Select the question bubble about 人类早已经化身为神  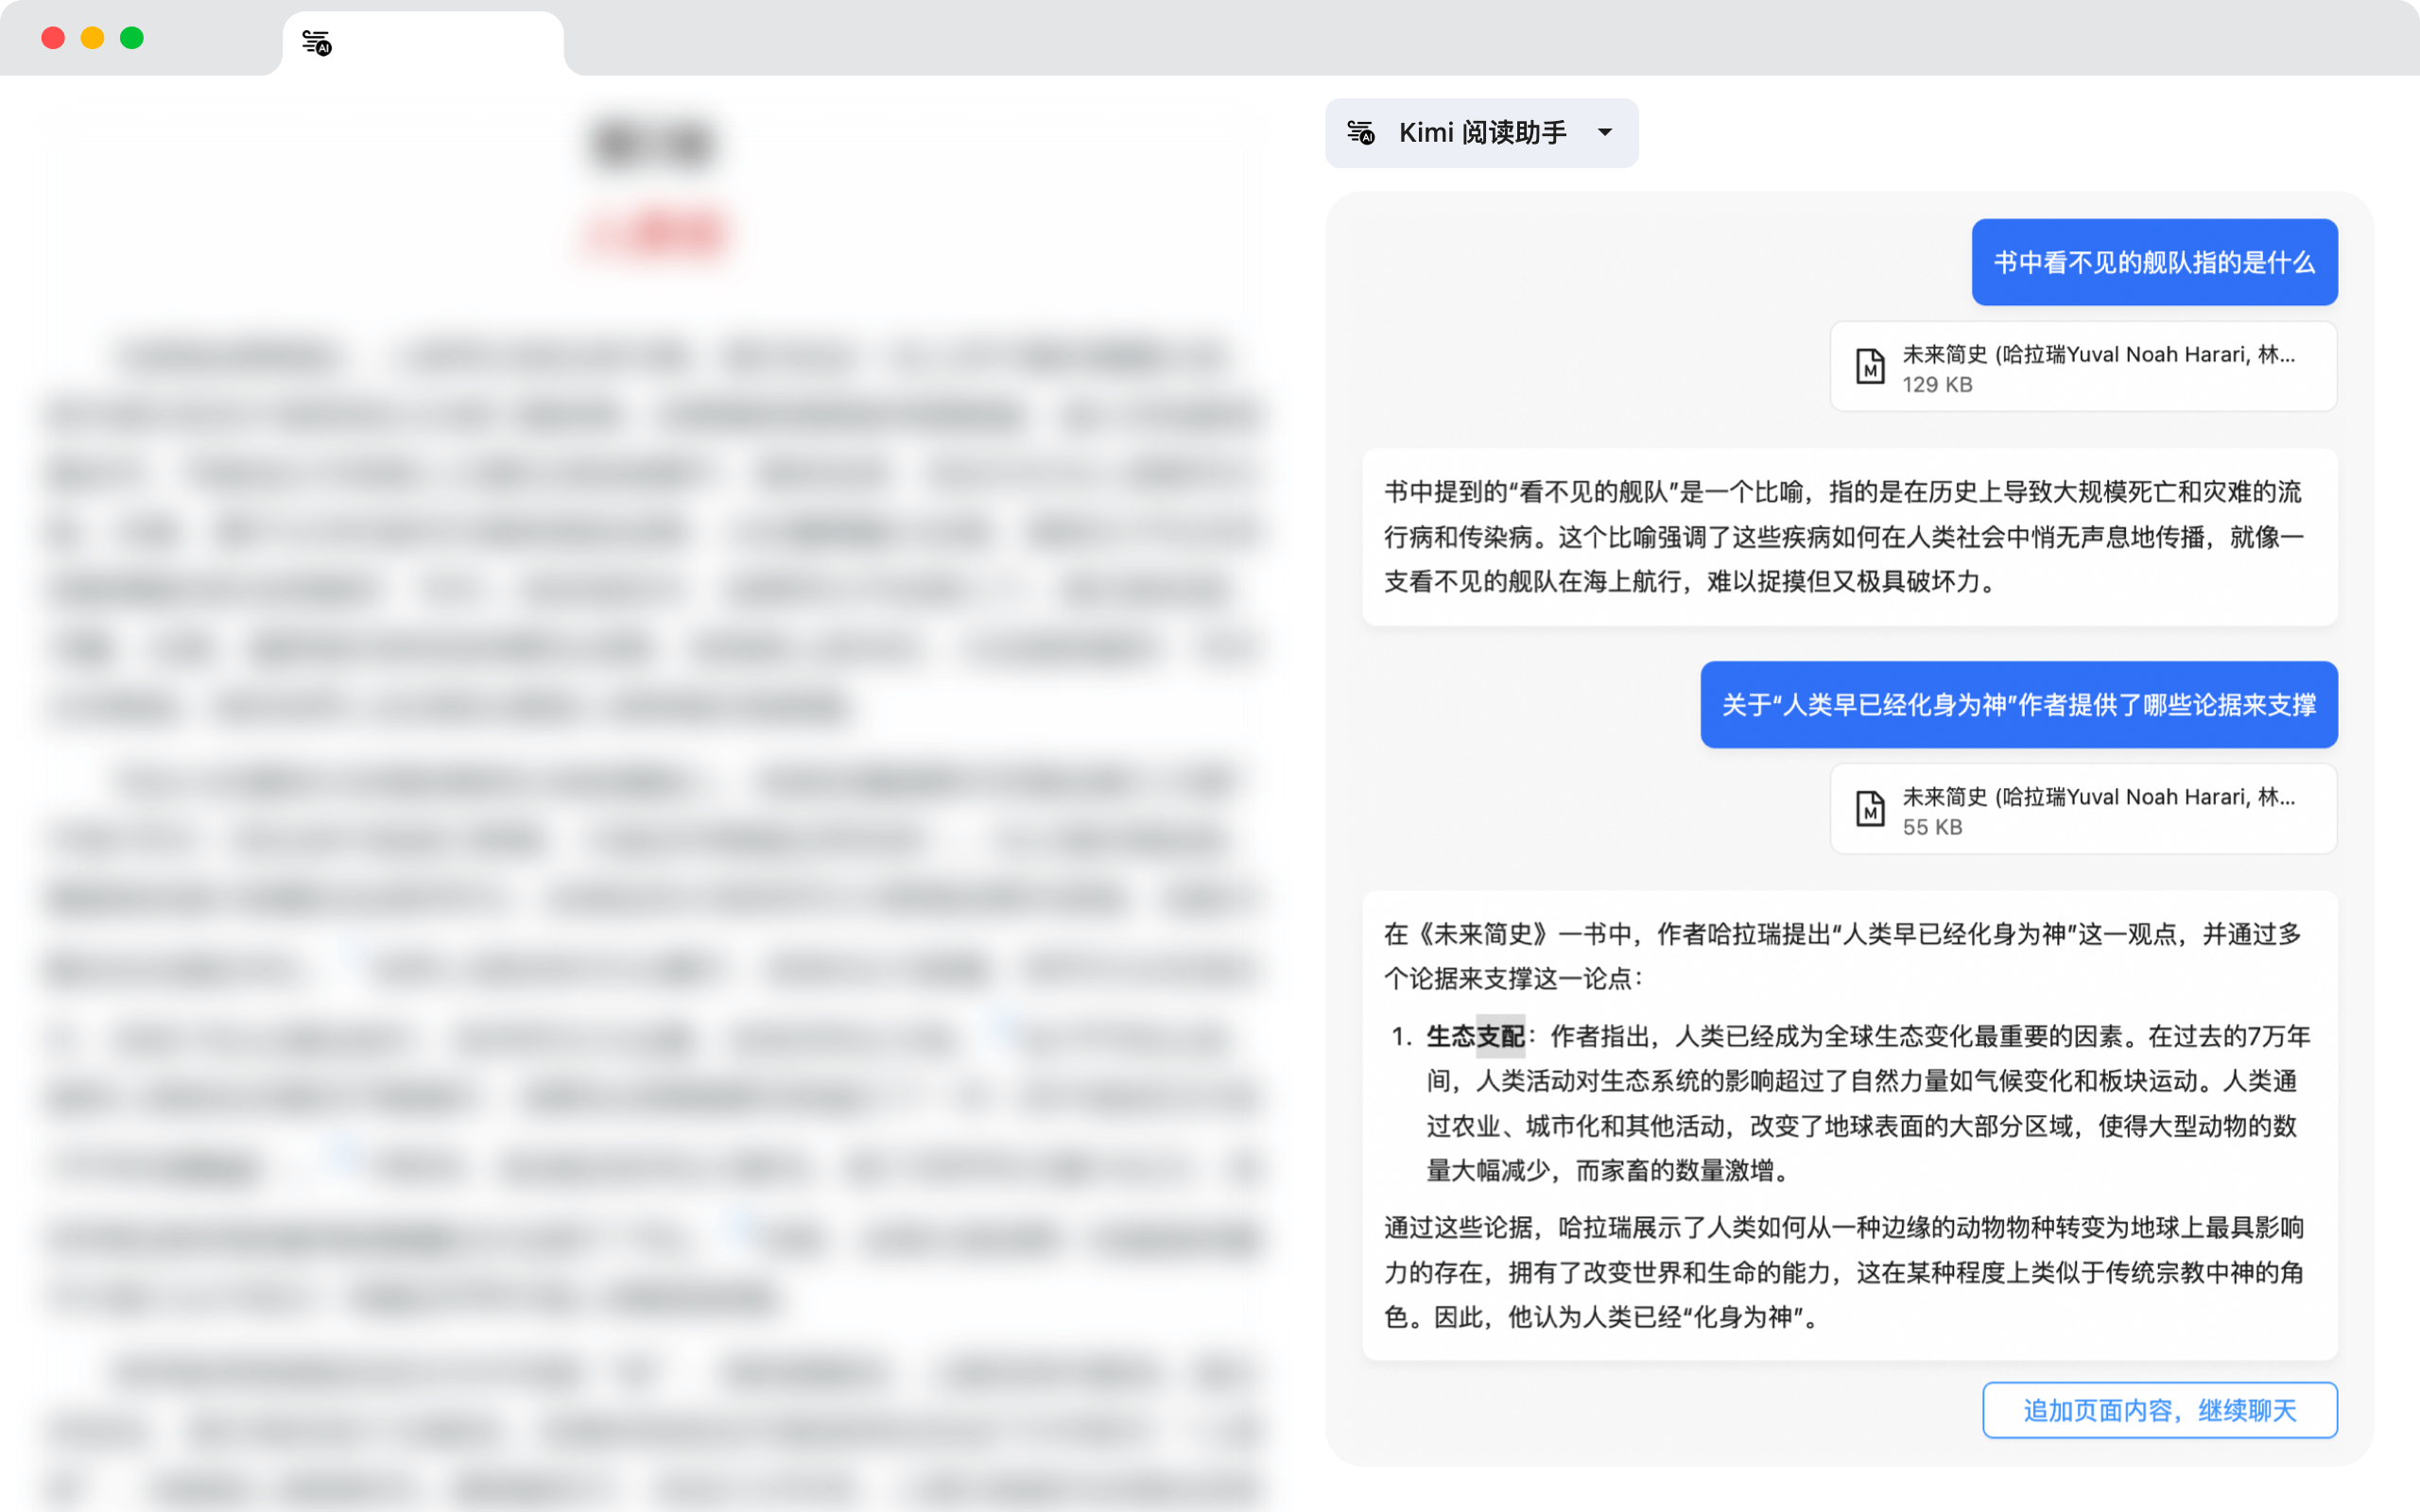(2019, 705)
